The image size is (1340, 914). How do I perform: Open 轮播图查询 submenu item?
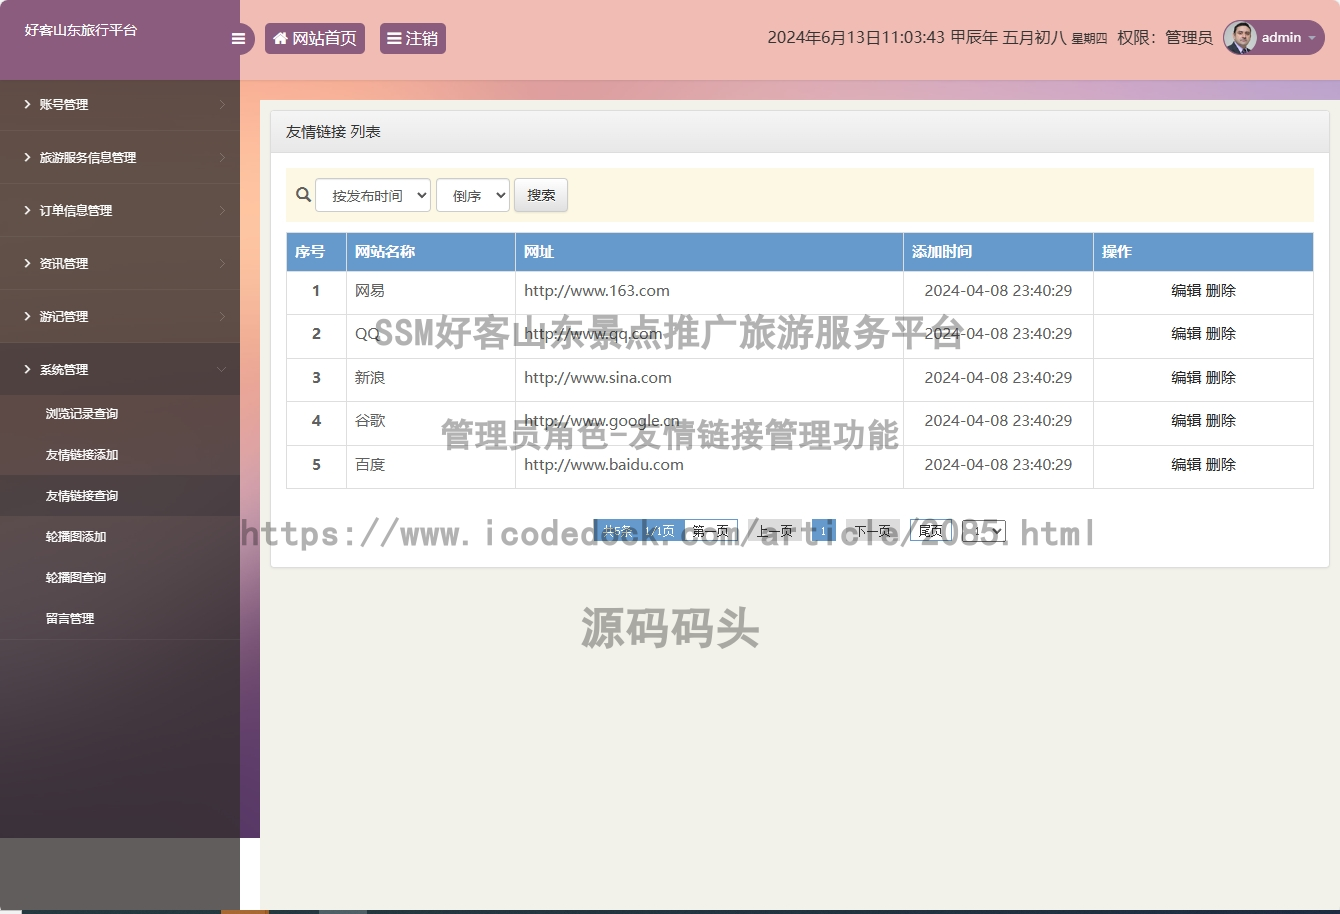click(120, 578)
